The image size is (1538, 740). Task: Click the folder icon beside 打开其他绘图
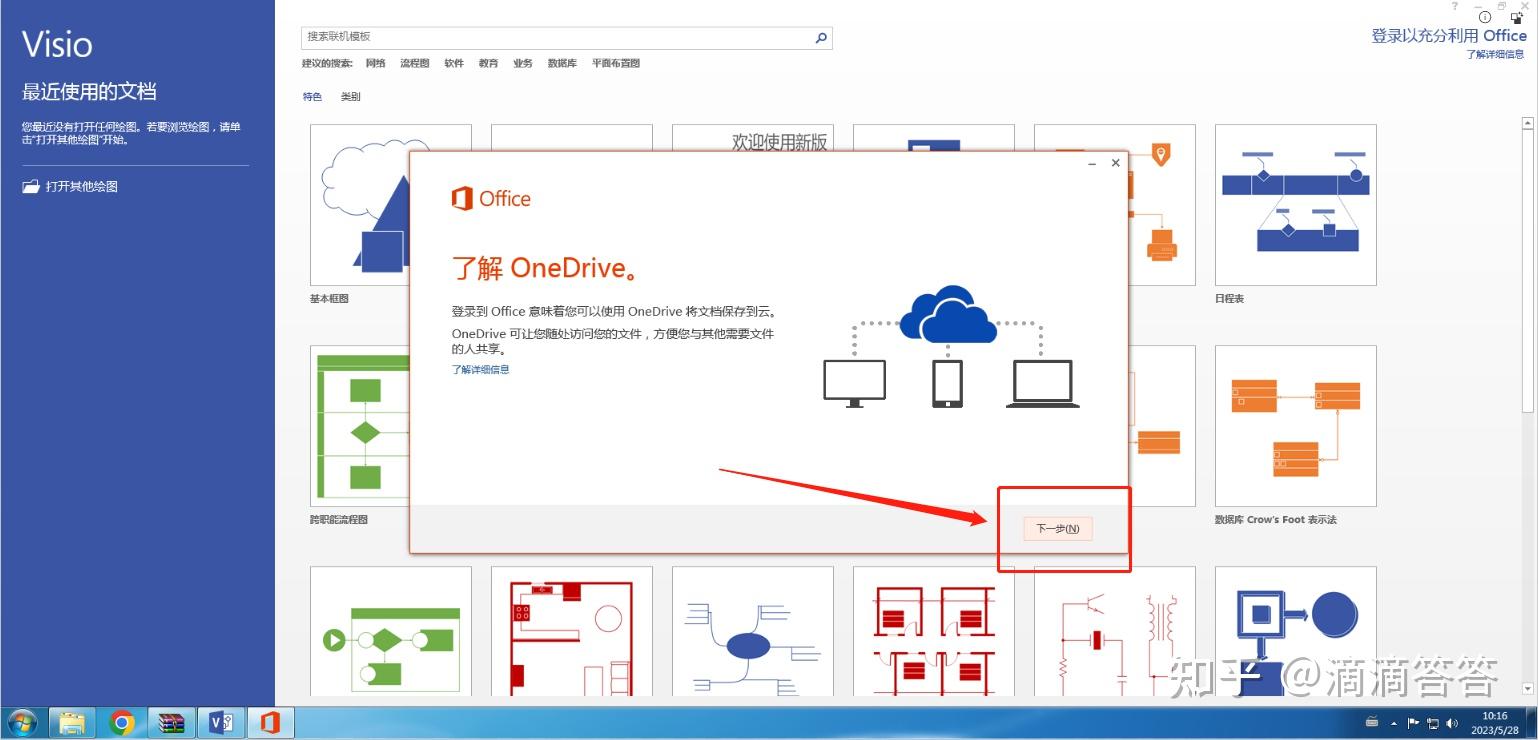point(30,186)
